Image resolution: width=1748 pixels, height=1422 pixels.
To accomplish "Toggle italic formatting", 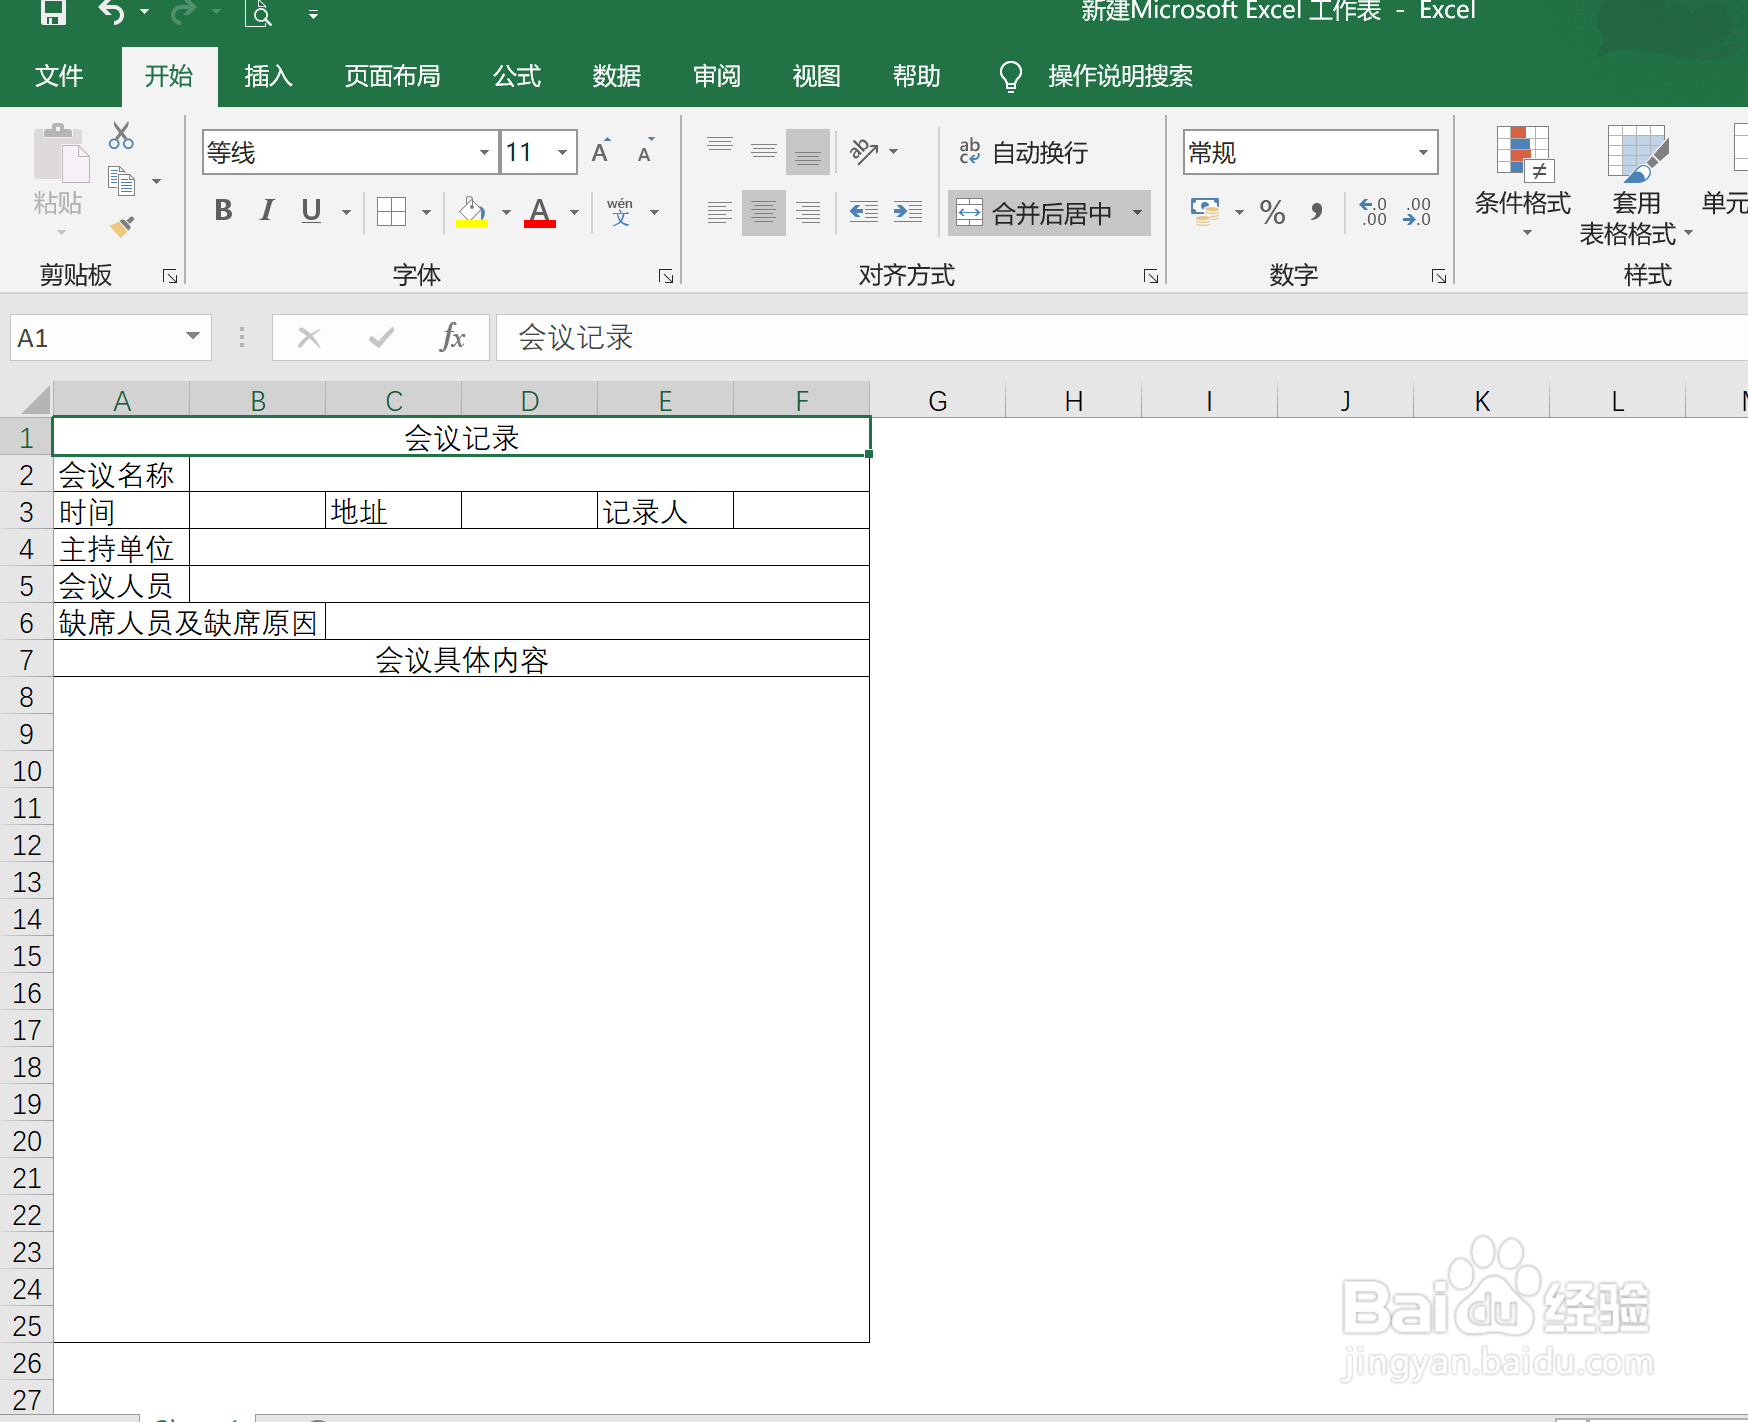I will click(266, 211).
